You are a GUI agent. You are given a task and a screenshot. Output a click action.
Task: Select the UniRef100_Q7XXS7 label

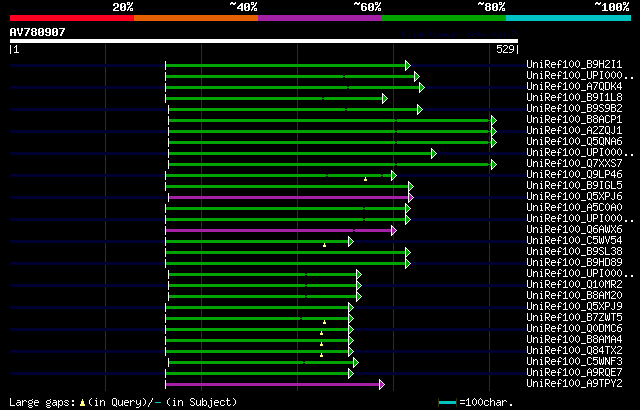point(574,164)
